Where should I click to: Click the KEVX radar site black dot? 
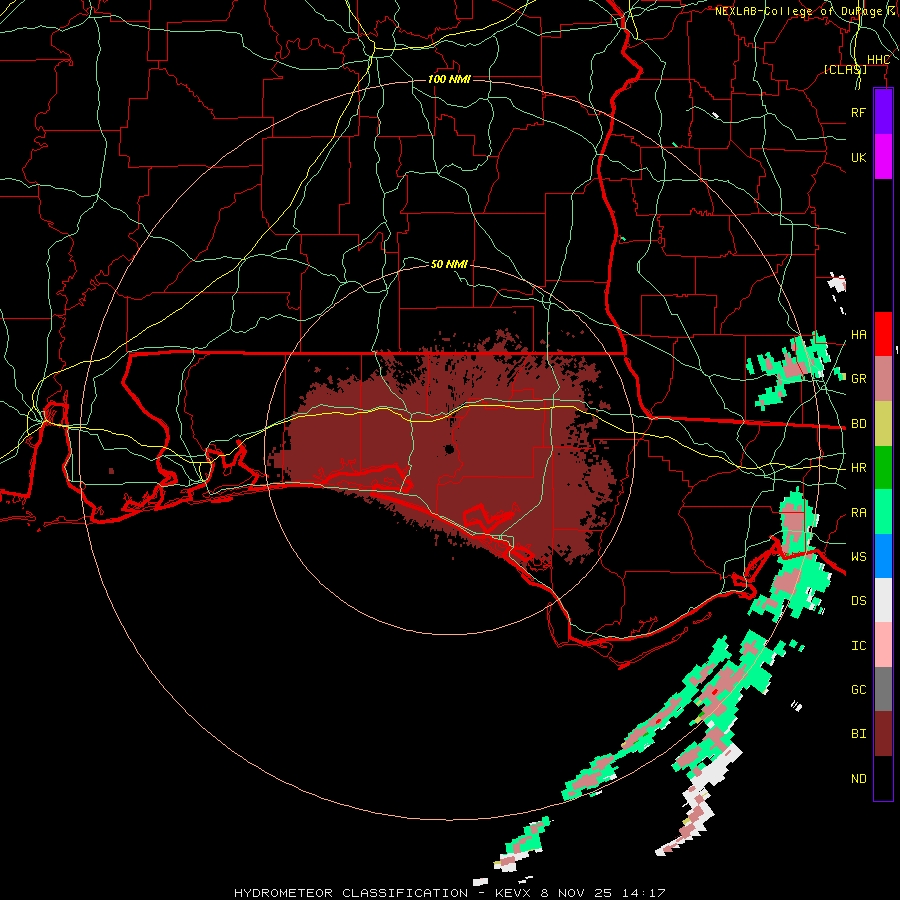pos(449,449)
